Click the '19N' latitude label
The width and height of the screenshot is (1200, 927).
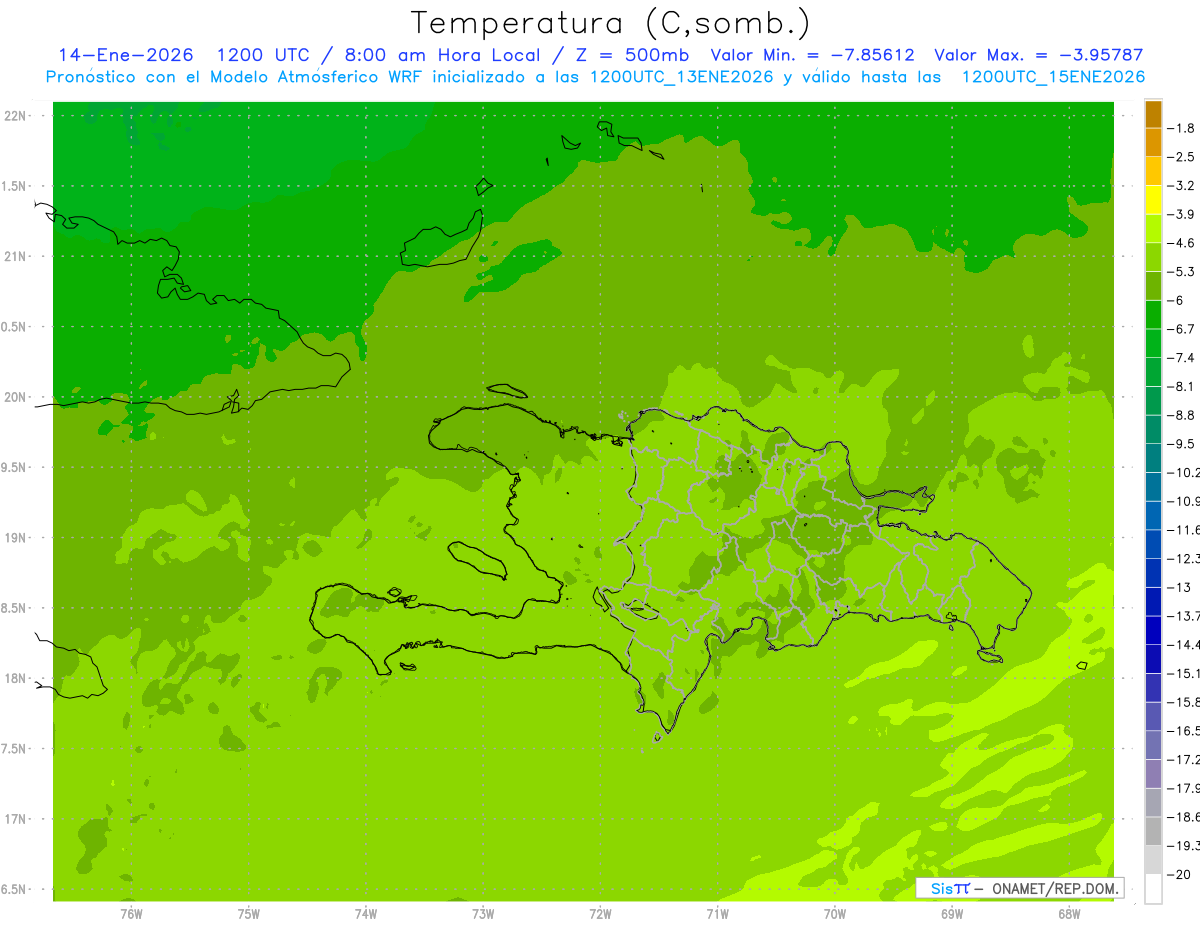click(x=16, y=538)
